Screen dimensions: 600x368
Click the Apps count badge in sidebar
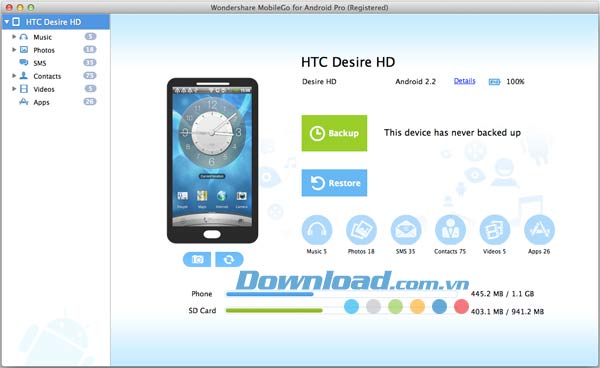click(x=90, y=101)
